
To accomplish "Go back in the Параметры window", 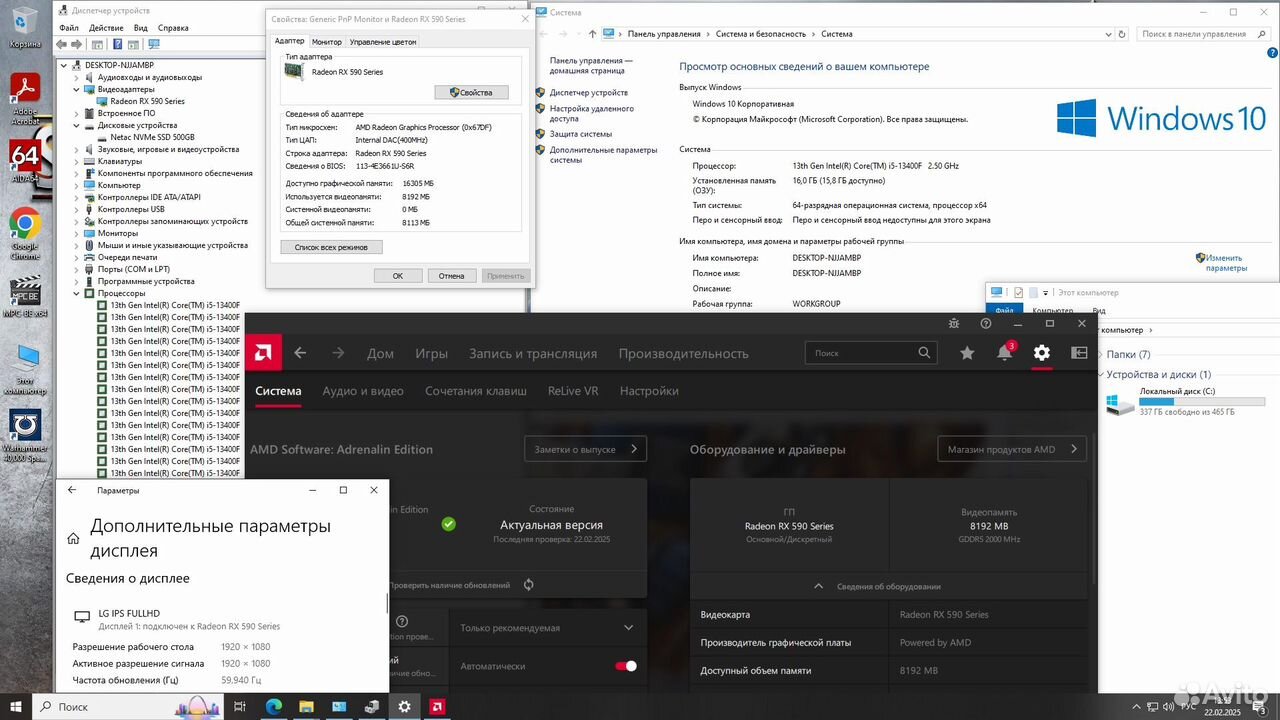I will point(72,490).
